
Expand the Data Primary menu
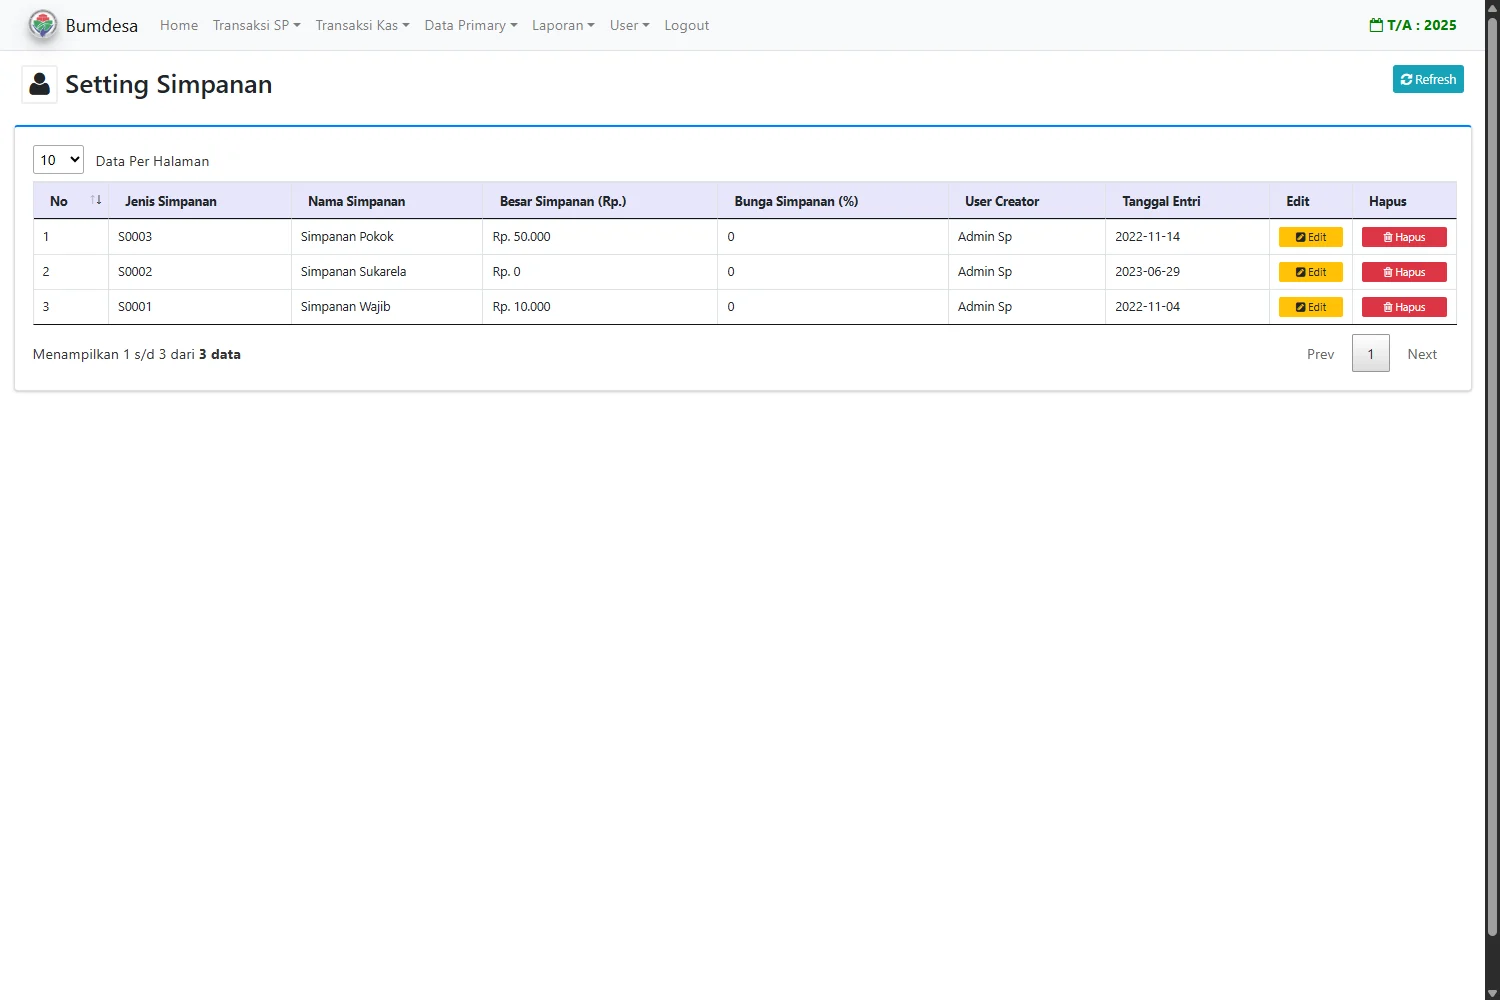coord(470,25)
